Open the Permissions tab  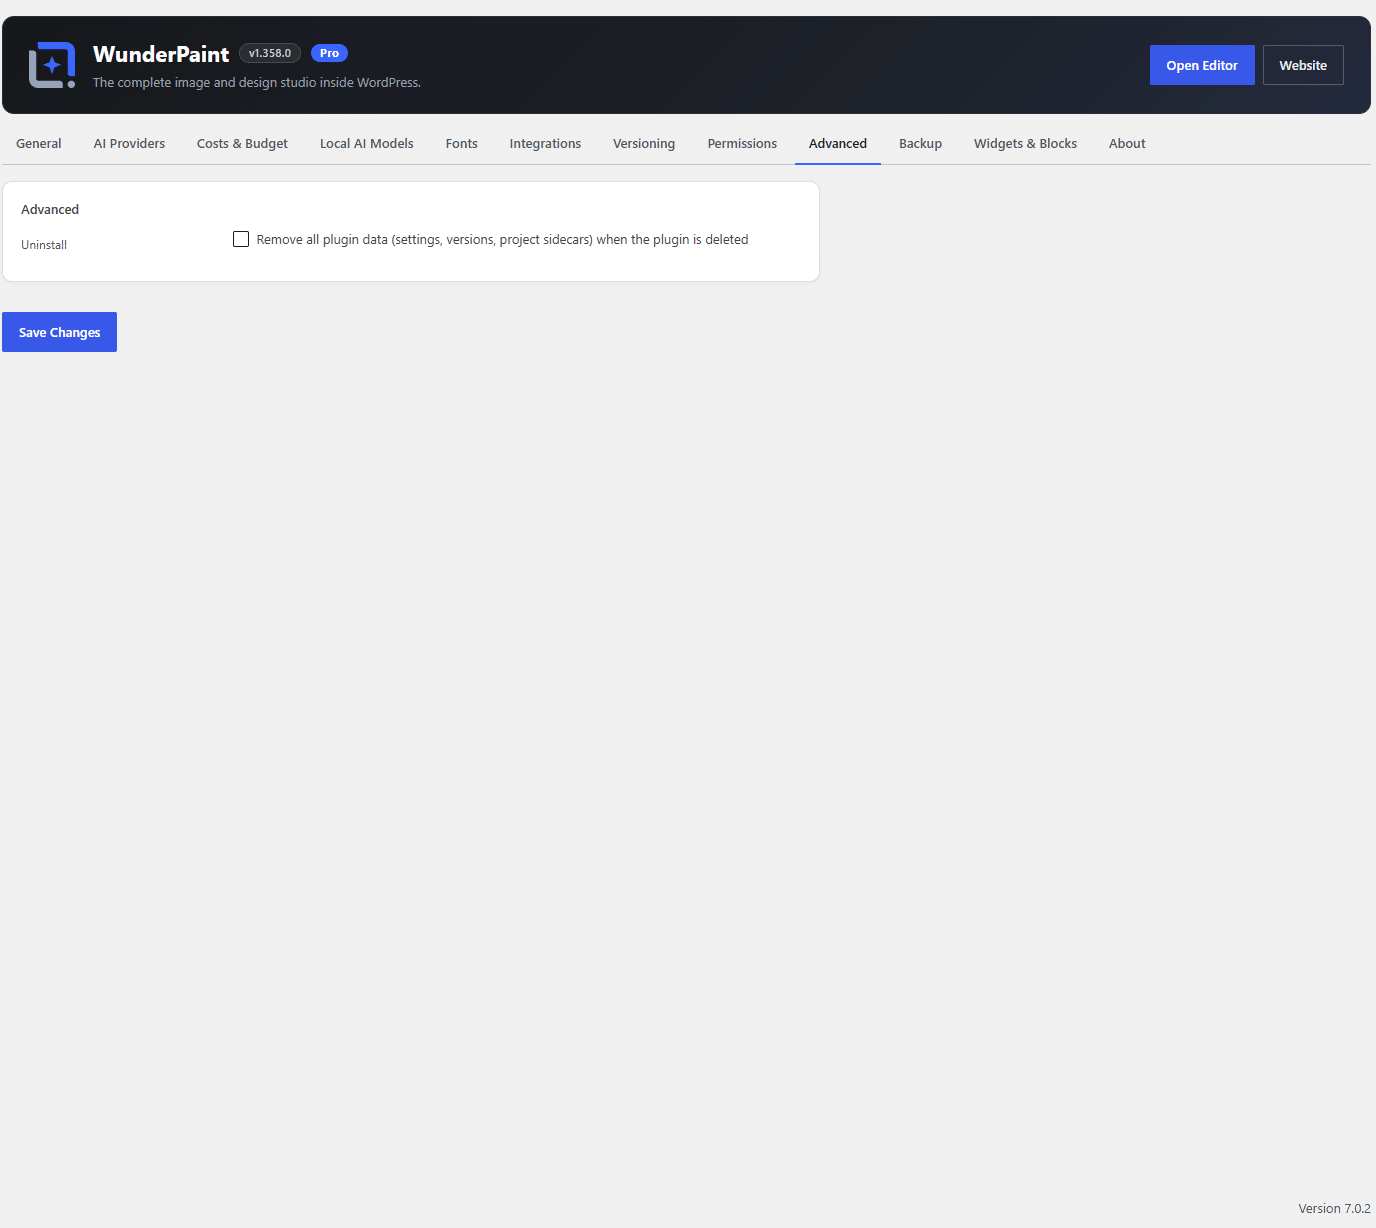pos(742,144)
